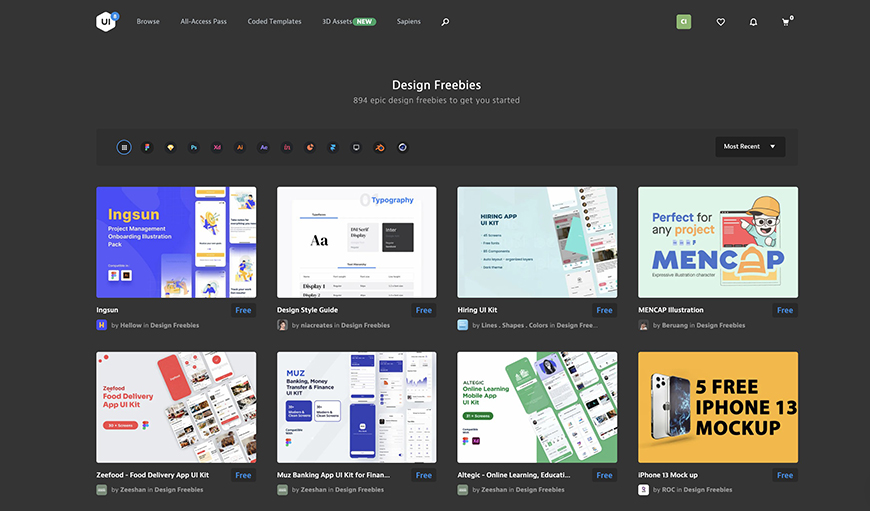
Task: Open the Sapiens menu item
Action: click(409, 22)
